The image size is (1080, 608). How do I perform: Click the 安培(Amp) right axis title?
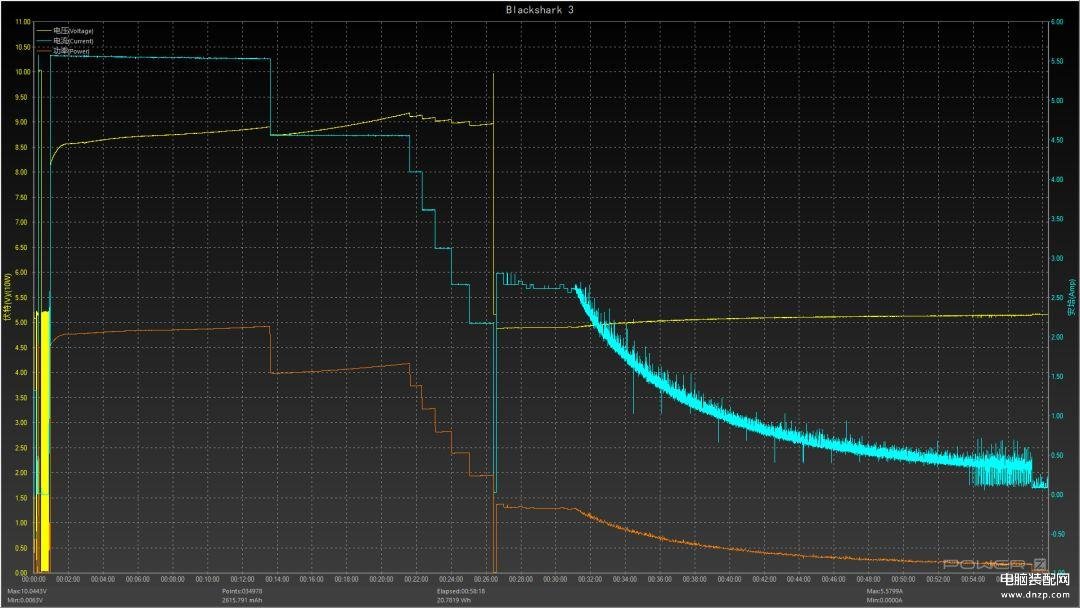point(1072,297)
